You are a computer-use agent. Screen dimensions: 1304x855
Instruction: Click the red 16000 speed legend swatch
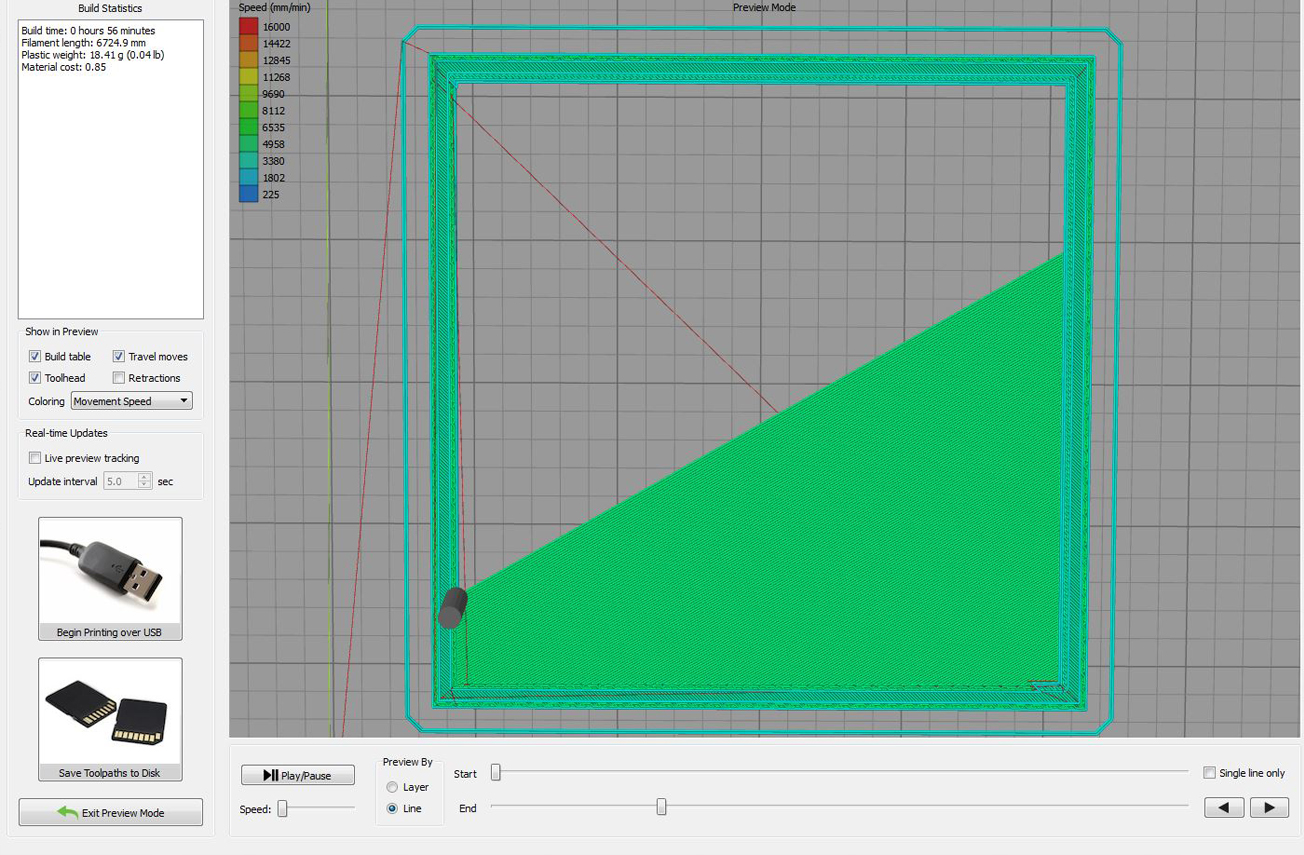(x=248, y=27)
